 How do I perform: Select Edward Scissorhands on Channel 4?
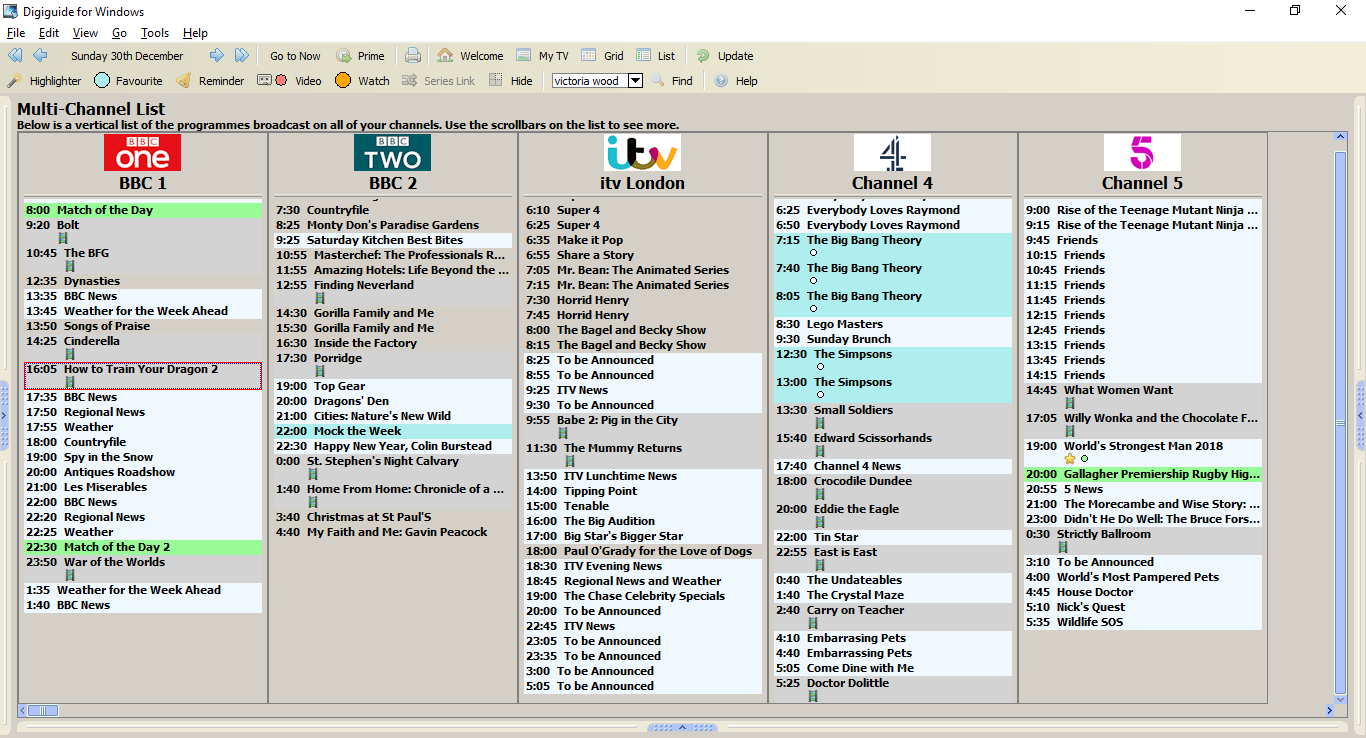click(893, 445)
